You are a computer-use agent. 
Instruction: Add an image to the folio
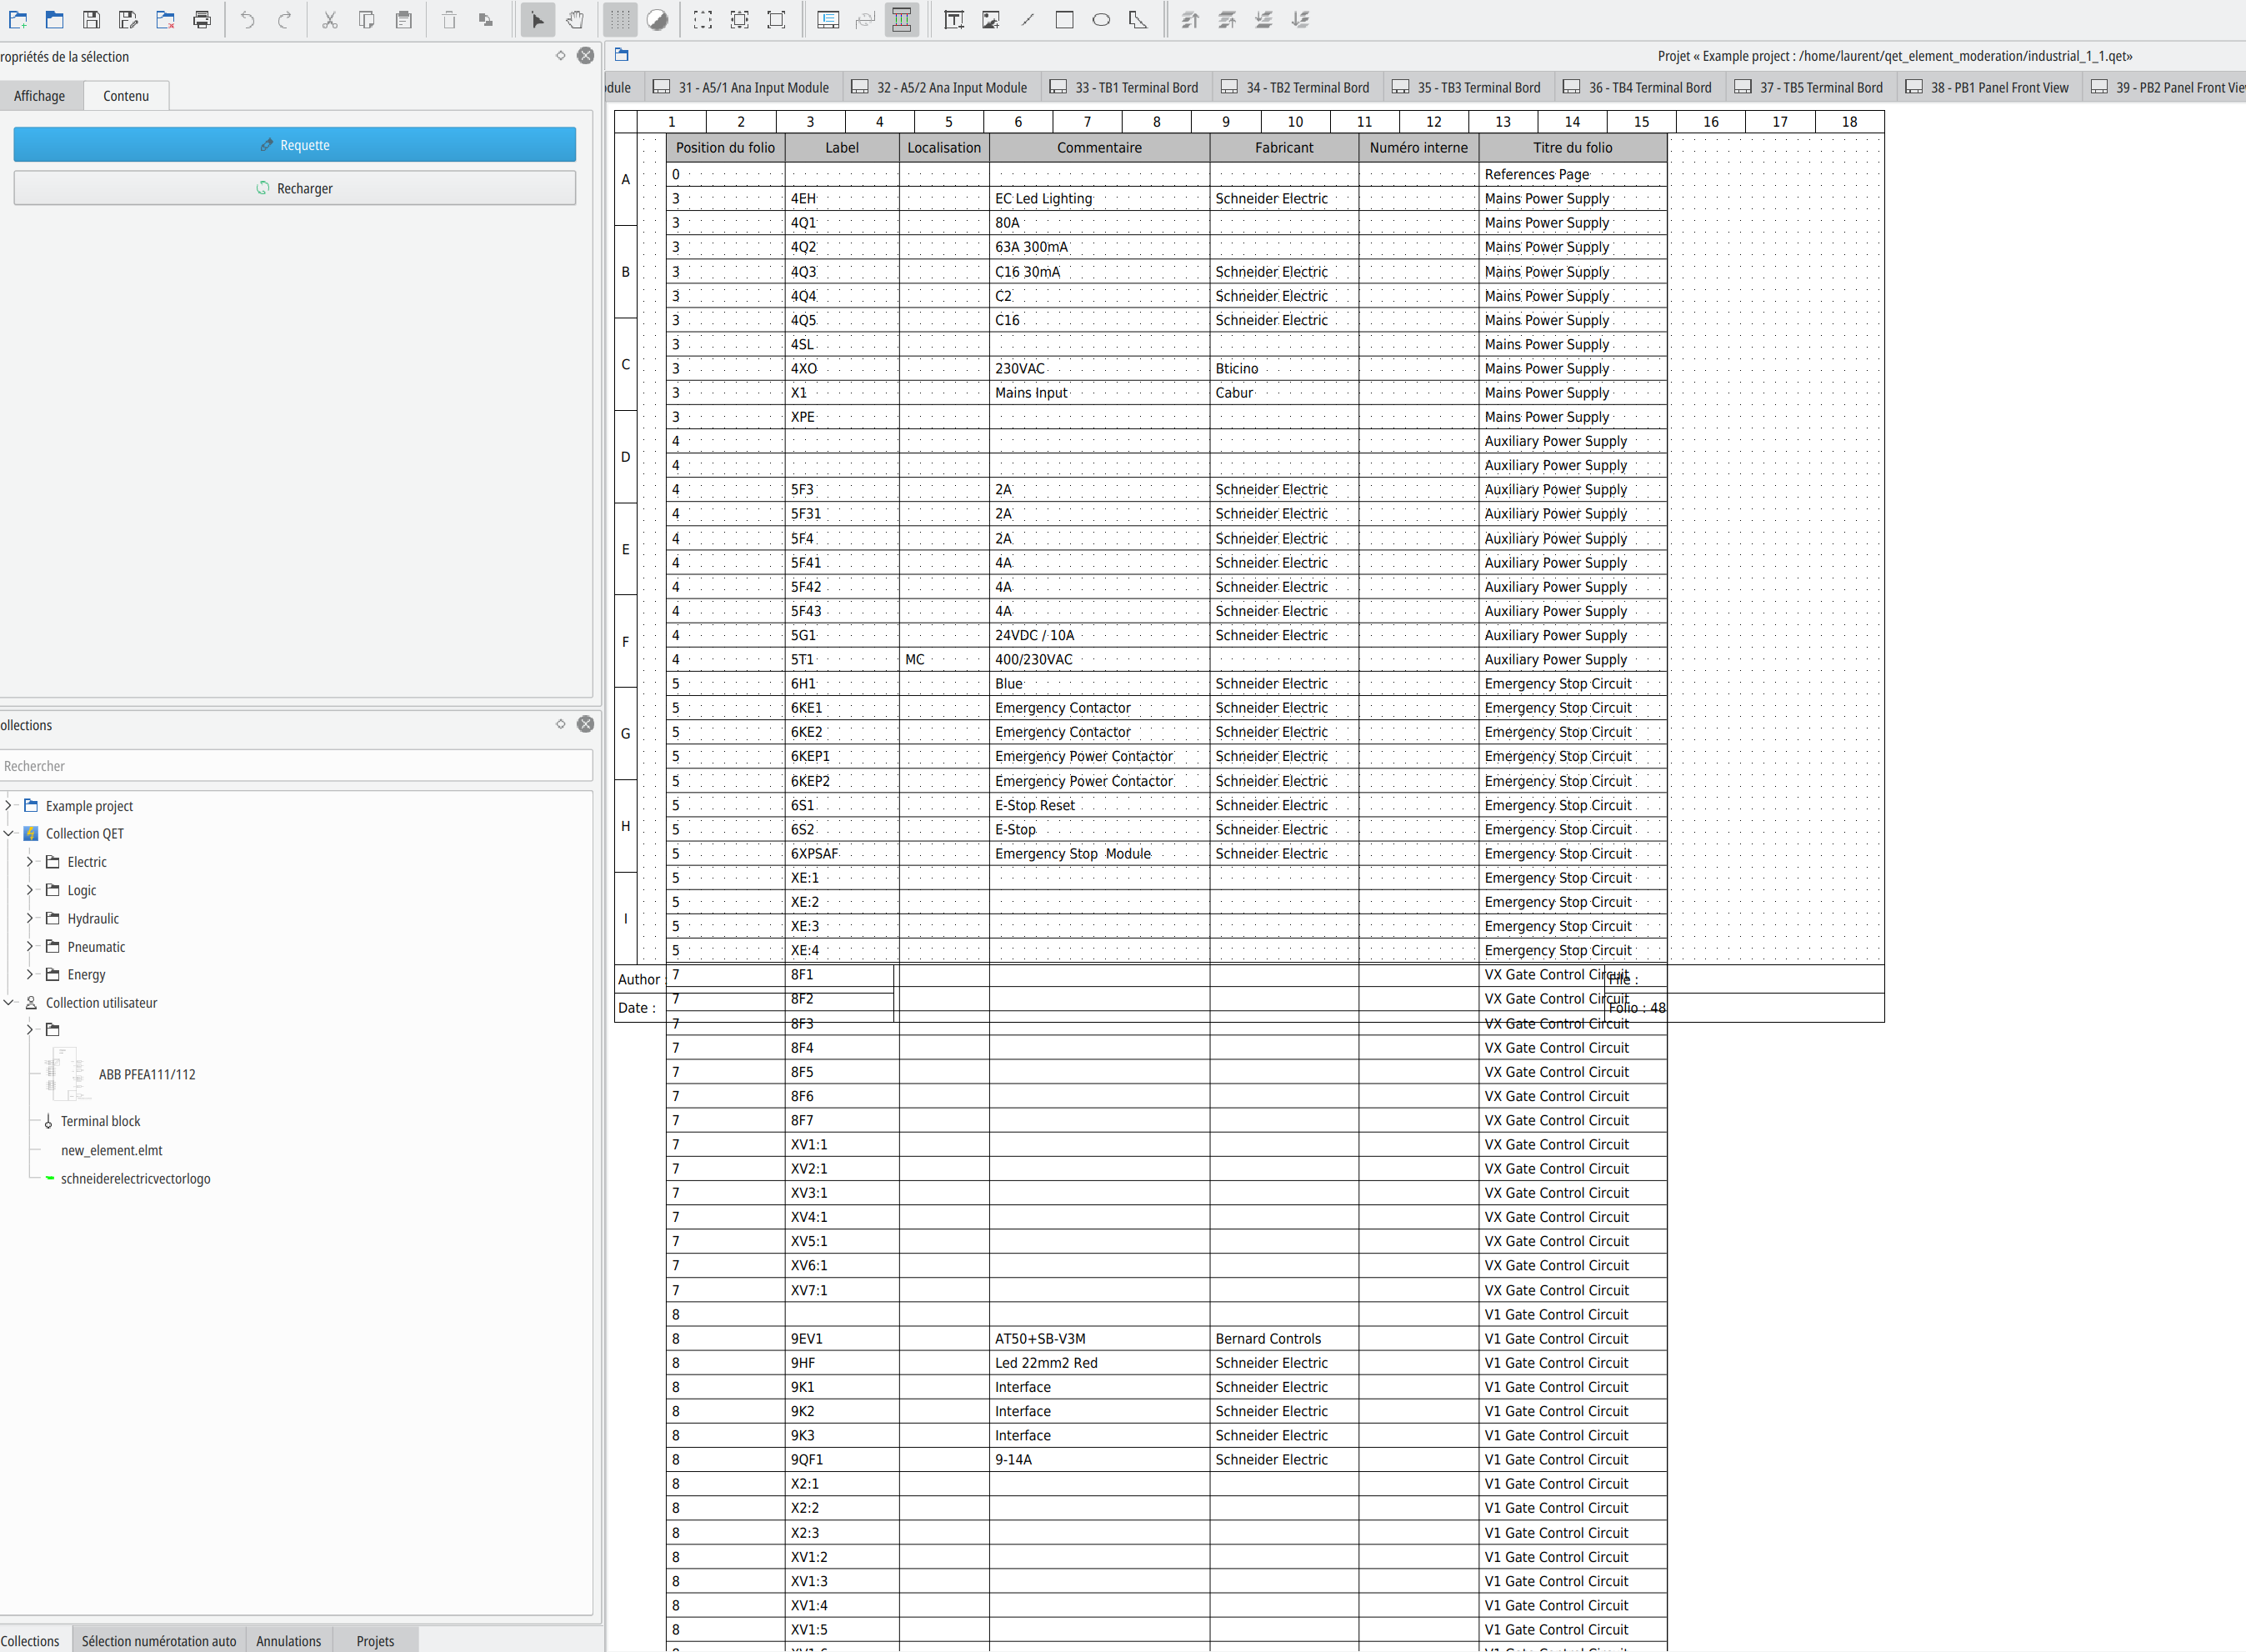click(991, 19)
